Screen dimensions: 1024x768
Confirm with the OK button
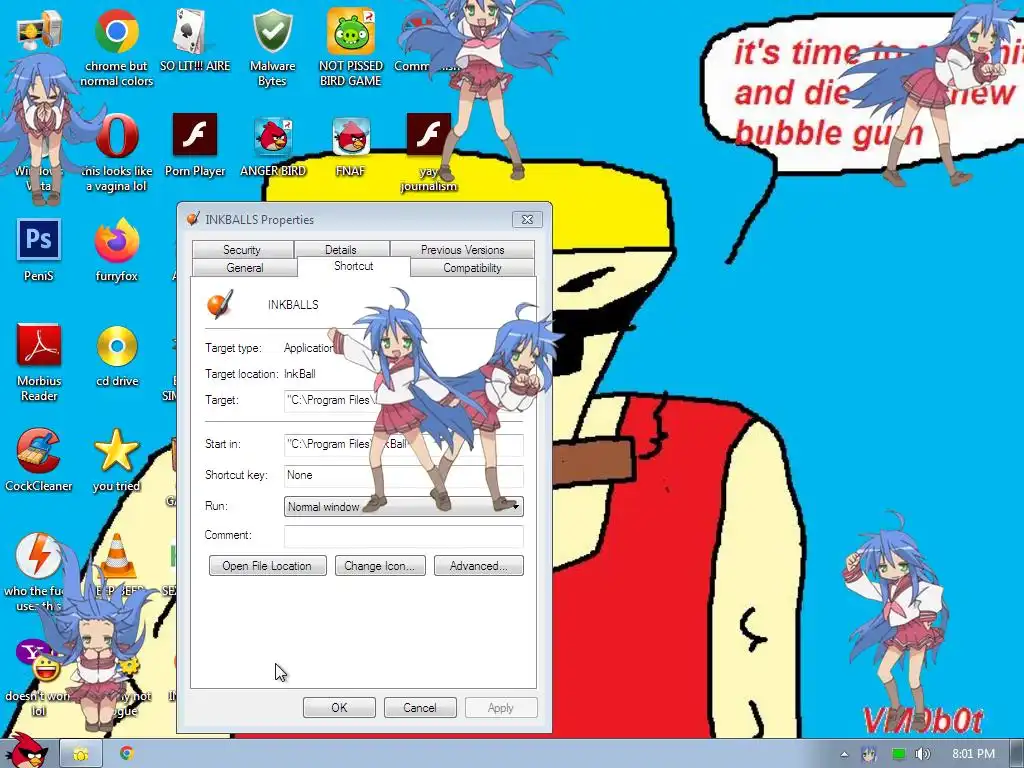pyautogui.click(x=339, y=707)
